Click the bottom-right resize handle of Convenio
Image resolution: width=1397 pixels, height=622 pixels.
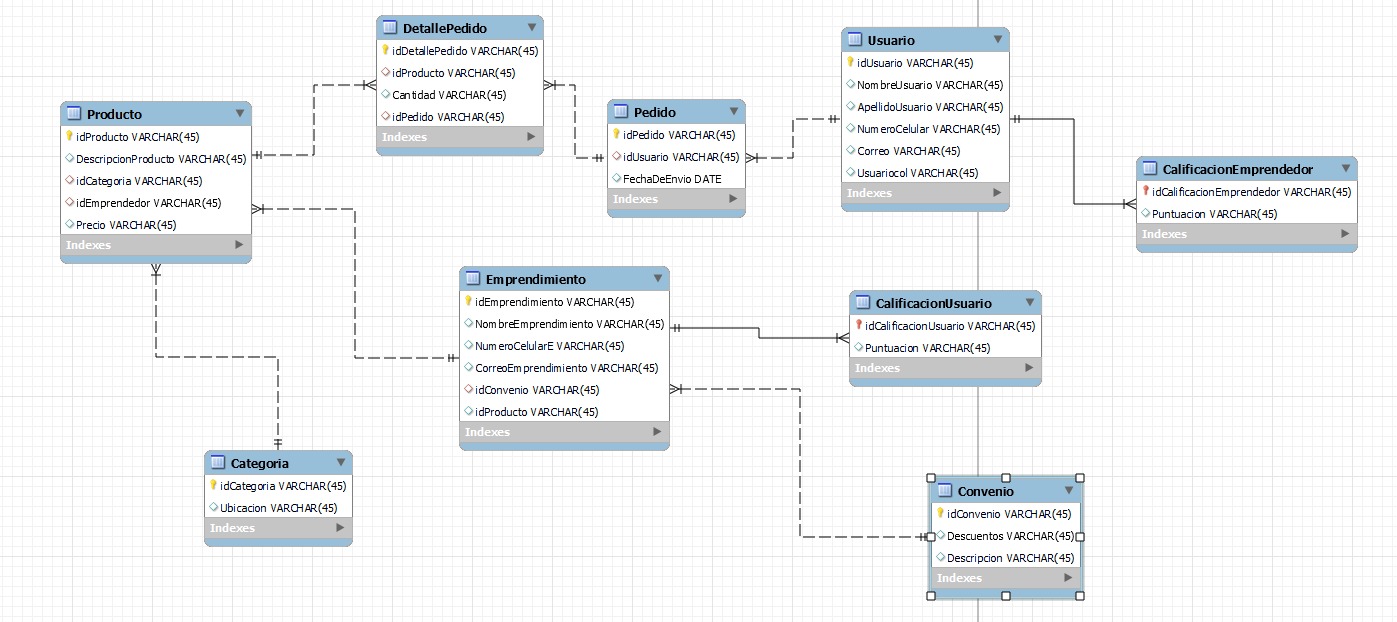pyautogui.click(x=1080, y=596)
